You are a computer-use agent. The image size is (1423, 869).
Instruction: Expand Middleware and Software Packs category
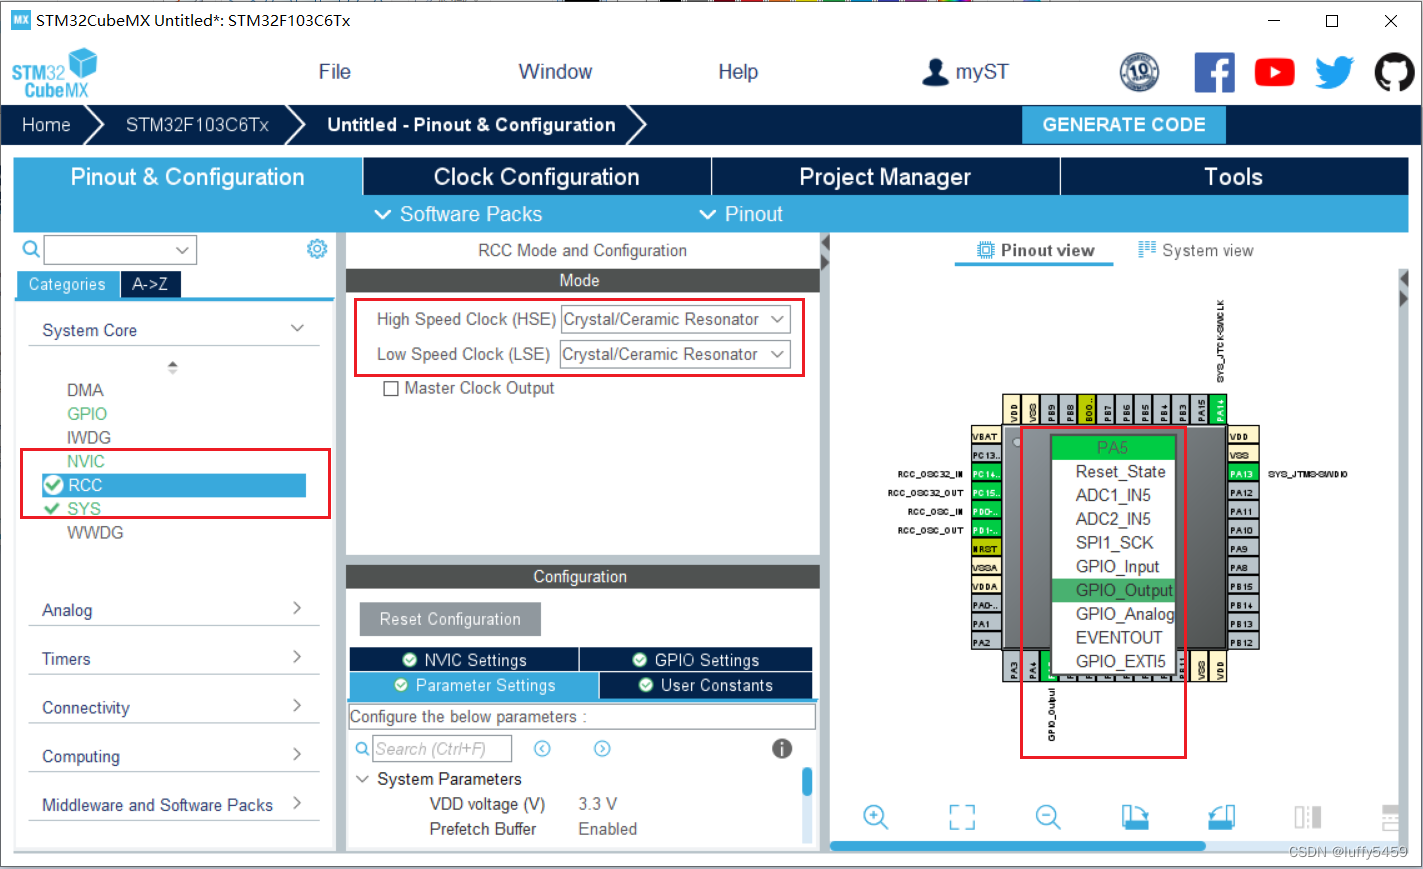(x=297, y=803)
